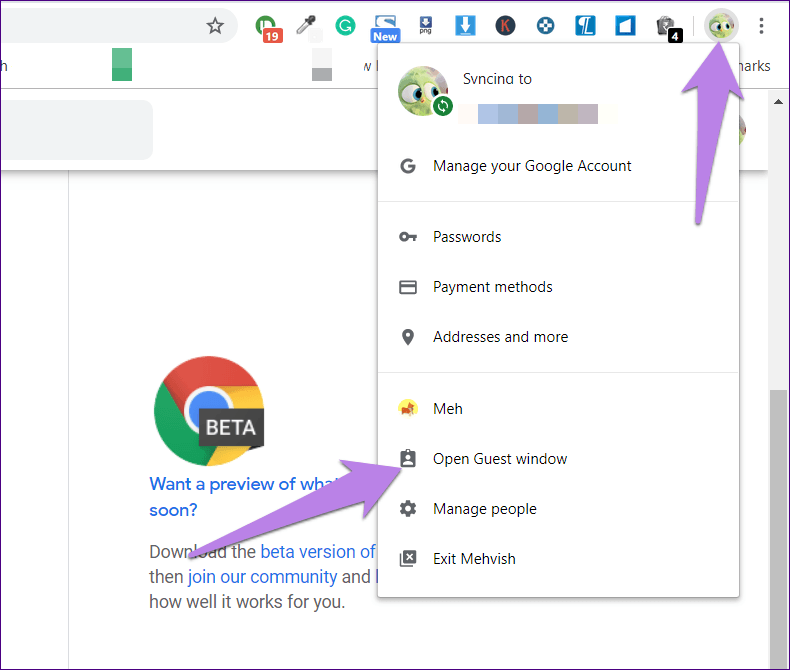Select Exit Mehvish
790x670 pixels.
[474, 559]
